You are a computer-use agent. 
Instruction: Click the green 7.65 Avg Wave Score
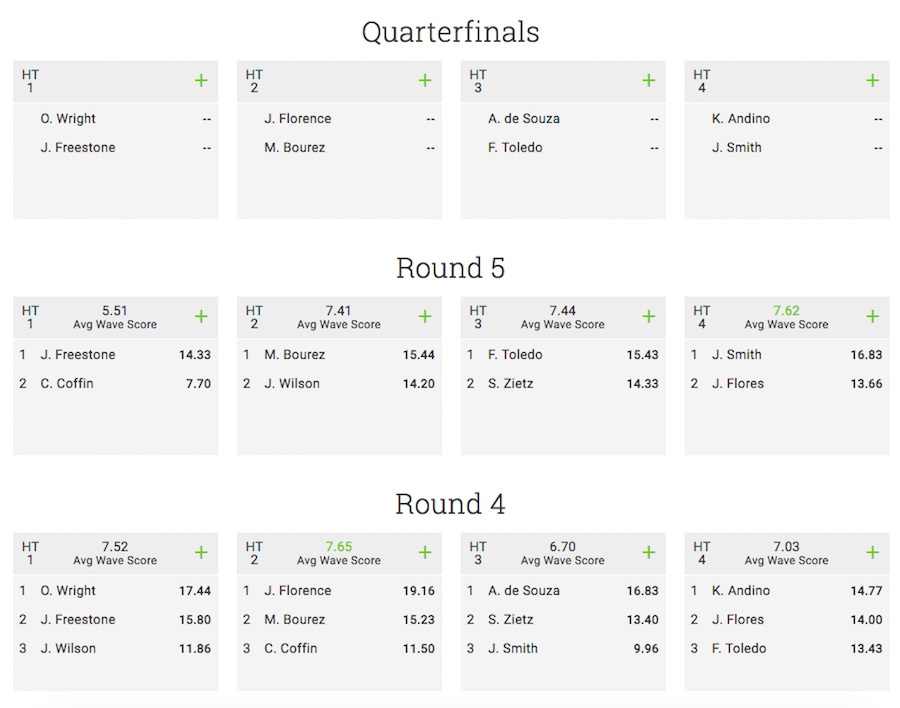click(x=339, y=547)
